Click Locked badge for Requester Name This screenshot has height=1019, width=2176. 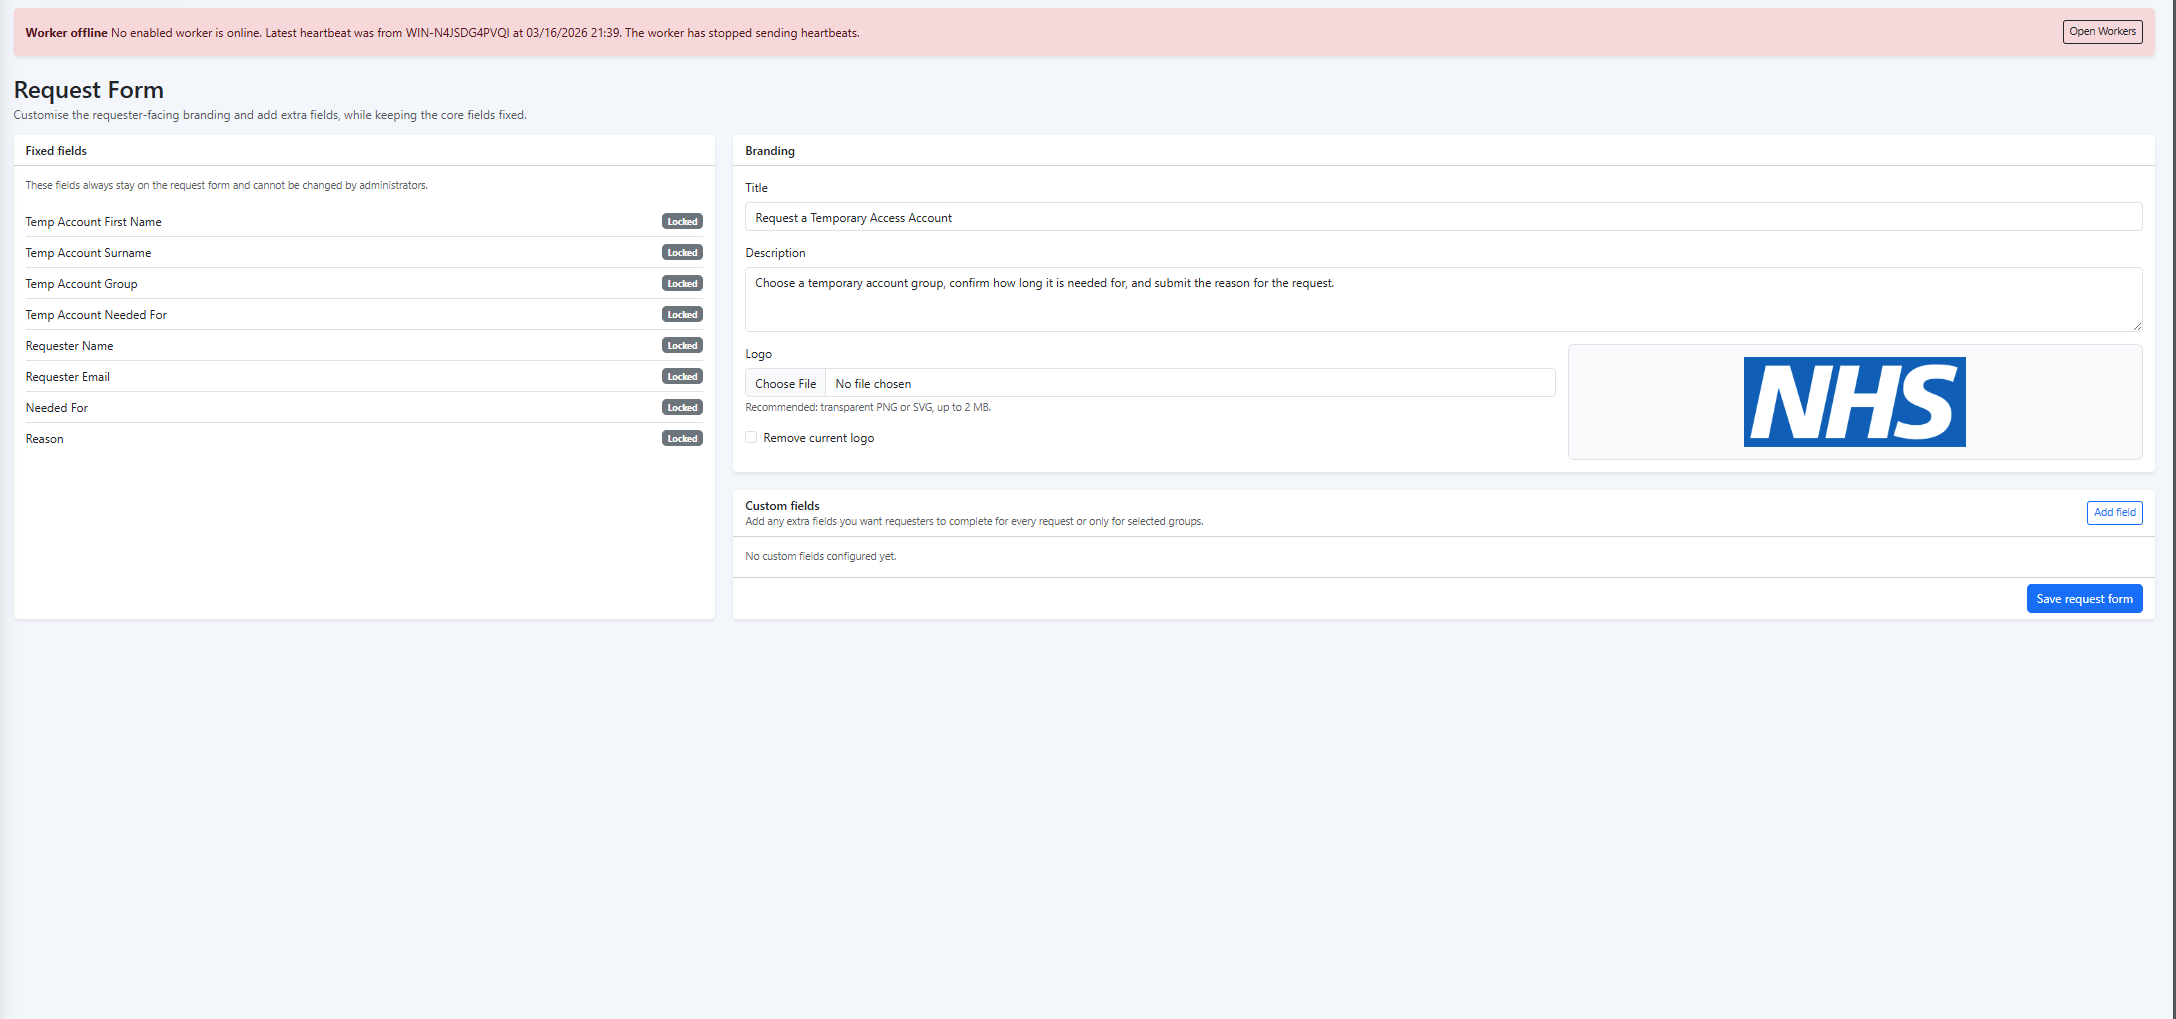click(682, 346)
